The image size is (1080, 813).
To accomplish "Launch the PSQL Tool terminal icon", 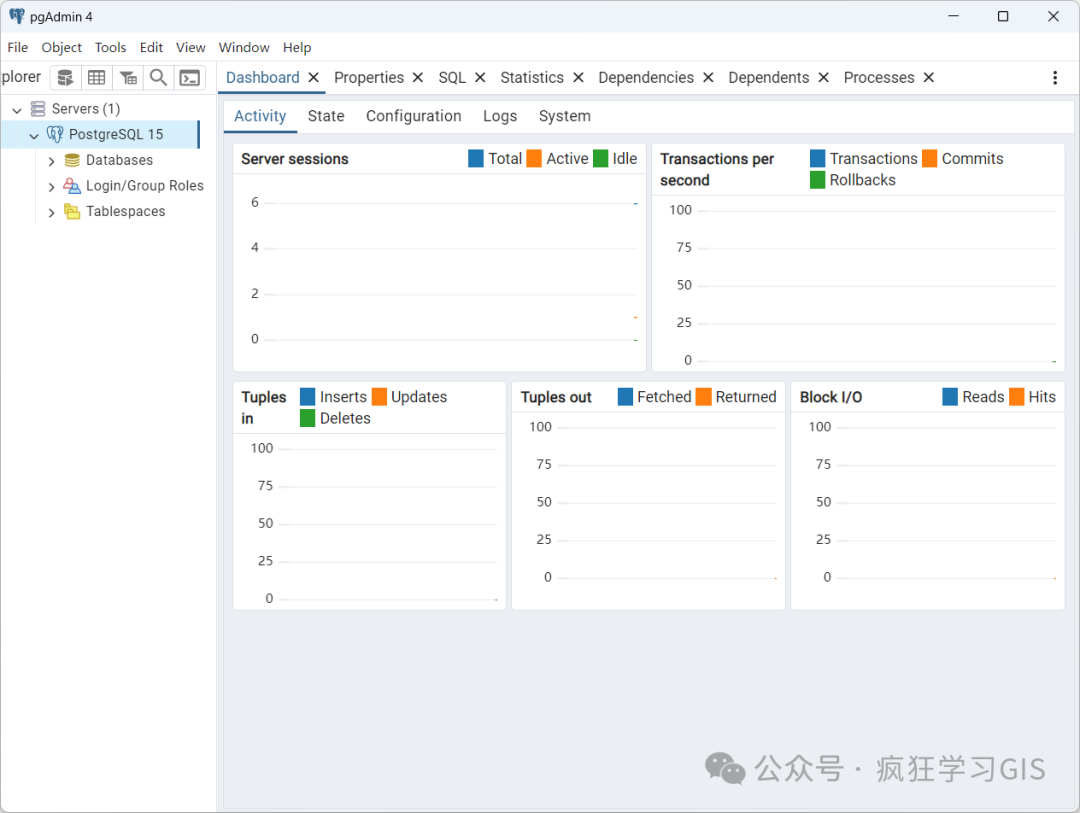I will coord(189,78).
